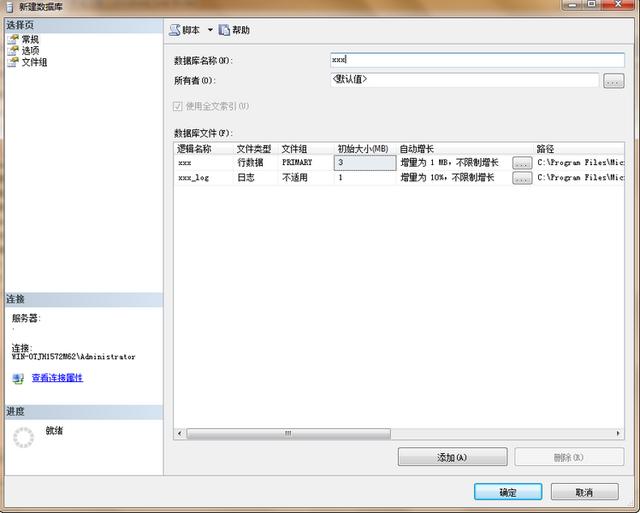Focus the 数据库名称 input field

click(477, 60)
